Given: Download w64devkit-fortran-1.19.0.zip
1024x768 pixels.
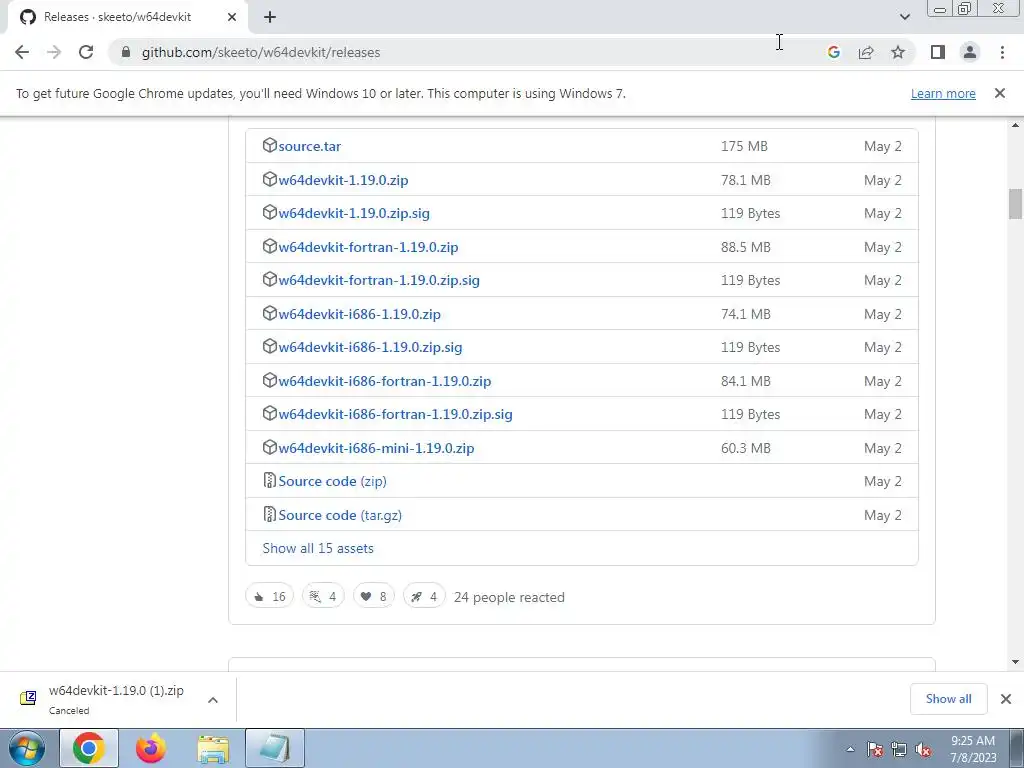Looking at the screenshot, I should click(368, 248).
